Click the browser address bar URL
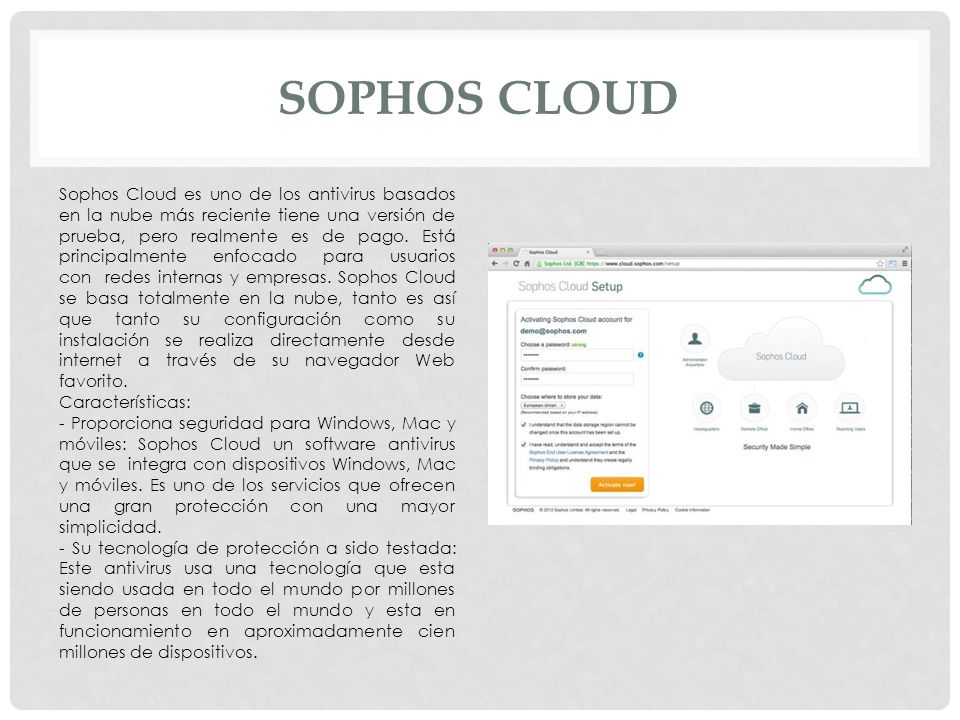This screenshot has height=720, width=960. (x=633, y=263)
